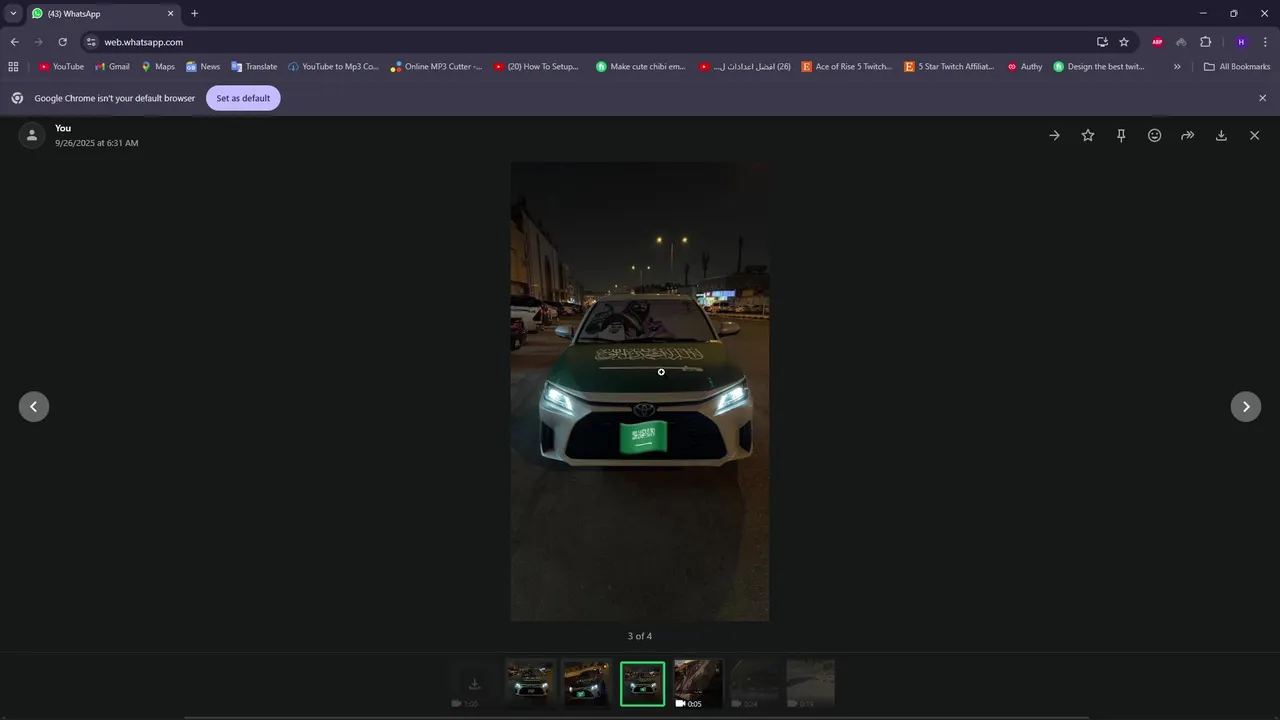Go to message using the arrow icon
Image resolution: width=1280 pixels, height=720 pixels.
click(1054, 135)
